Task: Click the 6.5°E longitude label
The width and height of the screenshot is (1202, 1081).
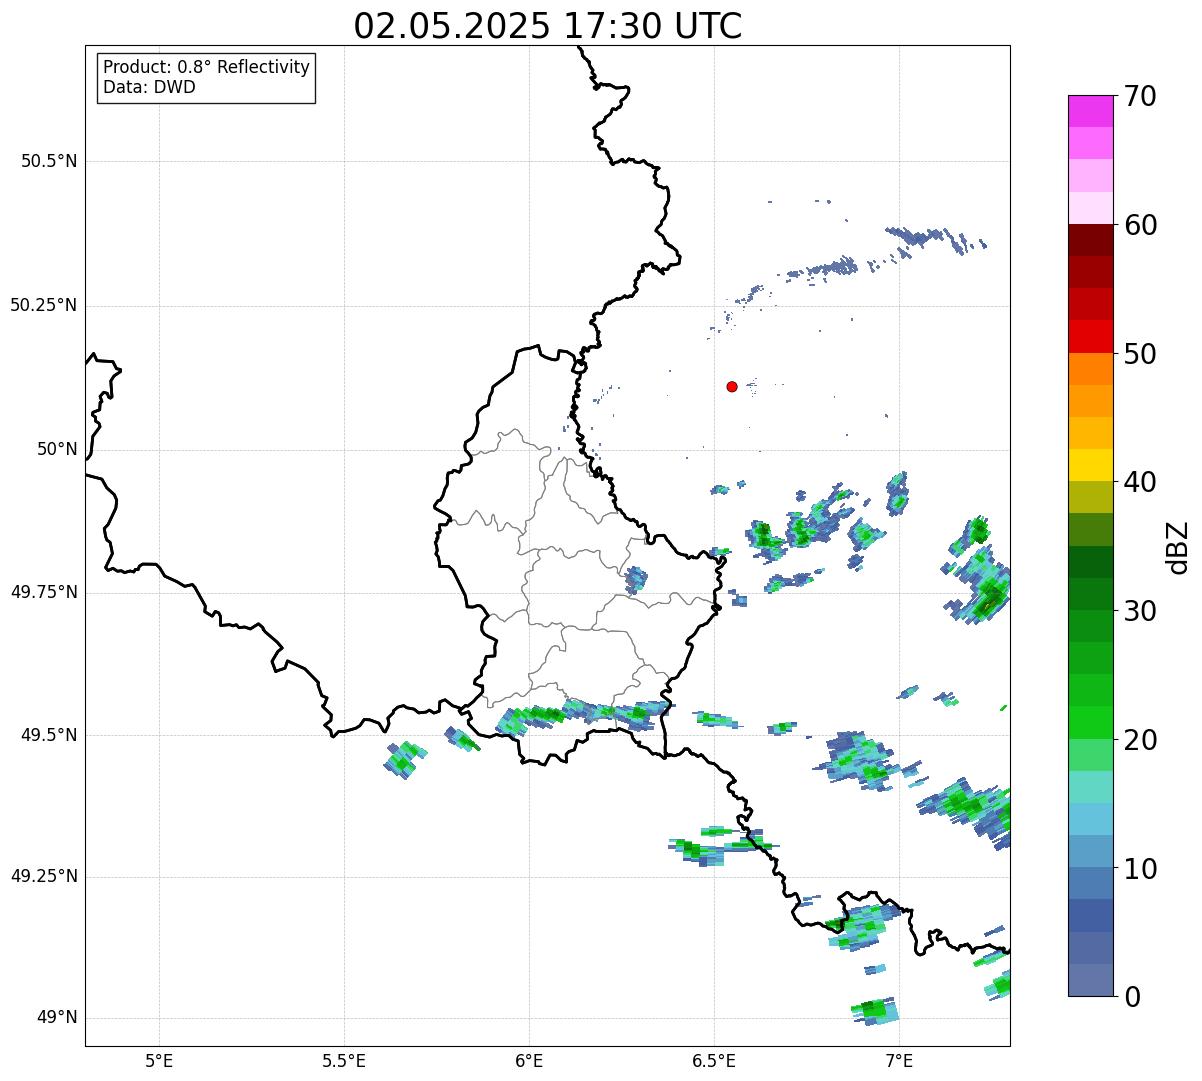Action: [x=714, y=1060]
